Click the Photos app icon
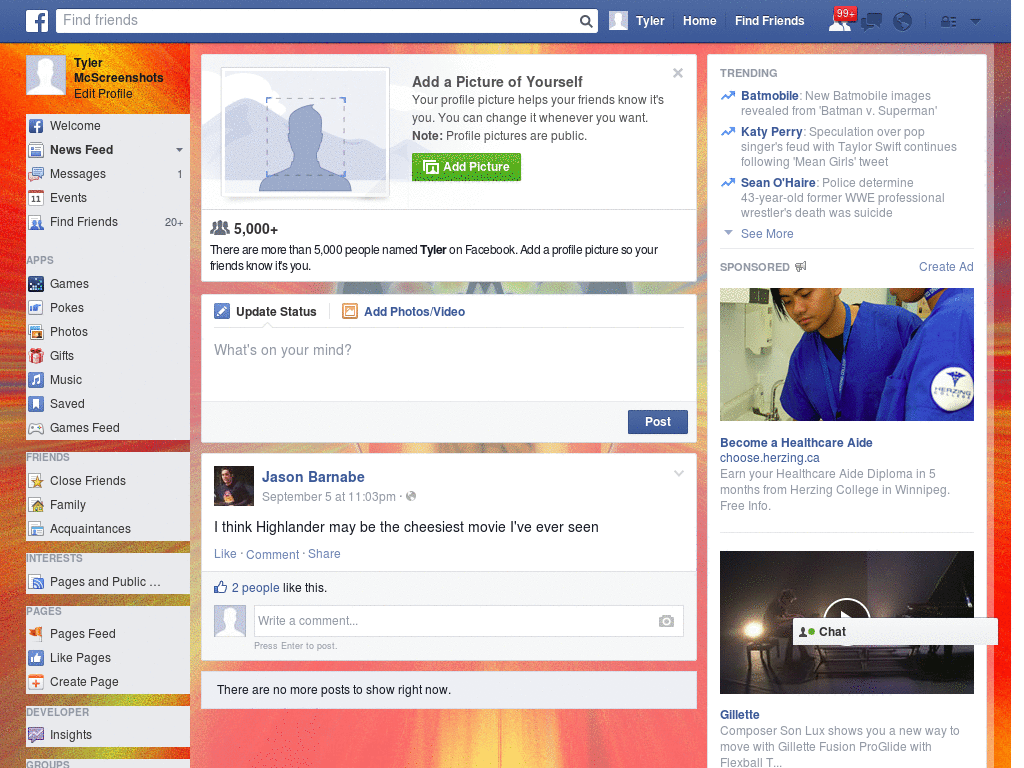Image resolution: width=1024 pixels, height=768 pixels. (x=36, y=332)
